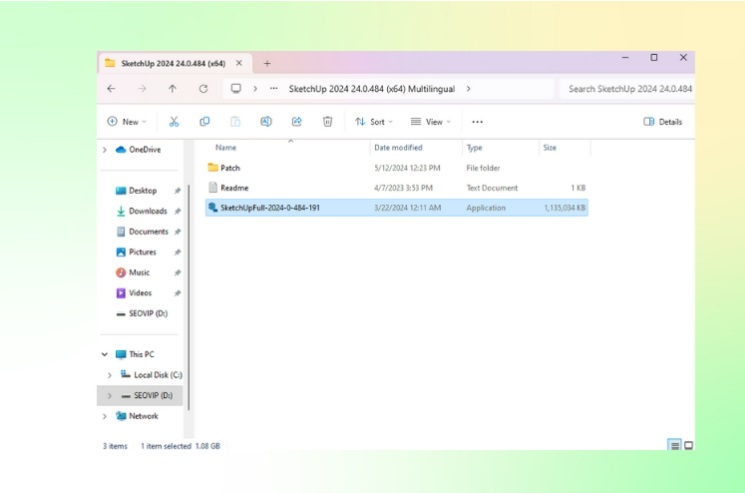The height and width of the screenshot is (493, 745).
Task: Click the Search SketchUp 2024 search box
Action: [628, 89]
